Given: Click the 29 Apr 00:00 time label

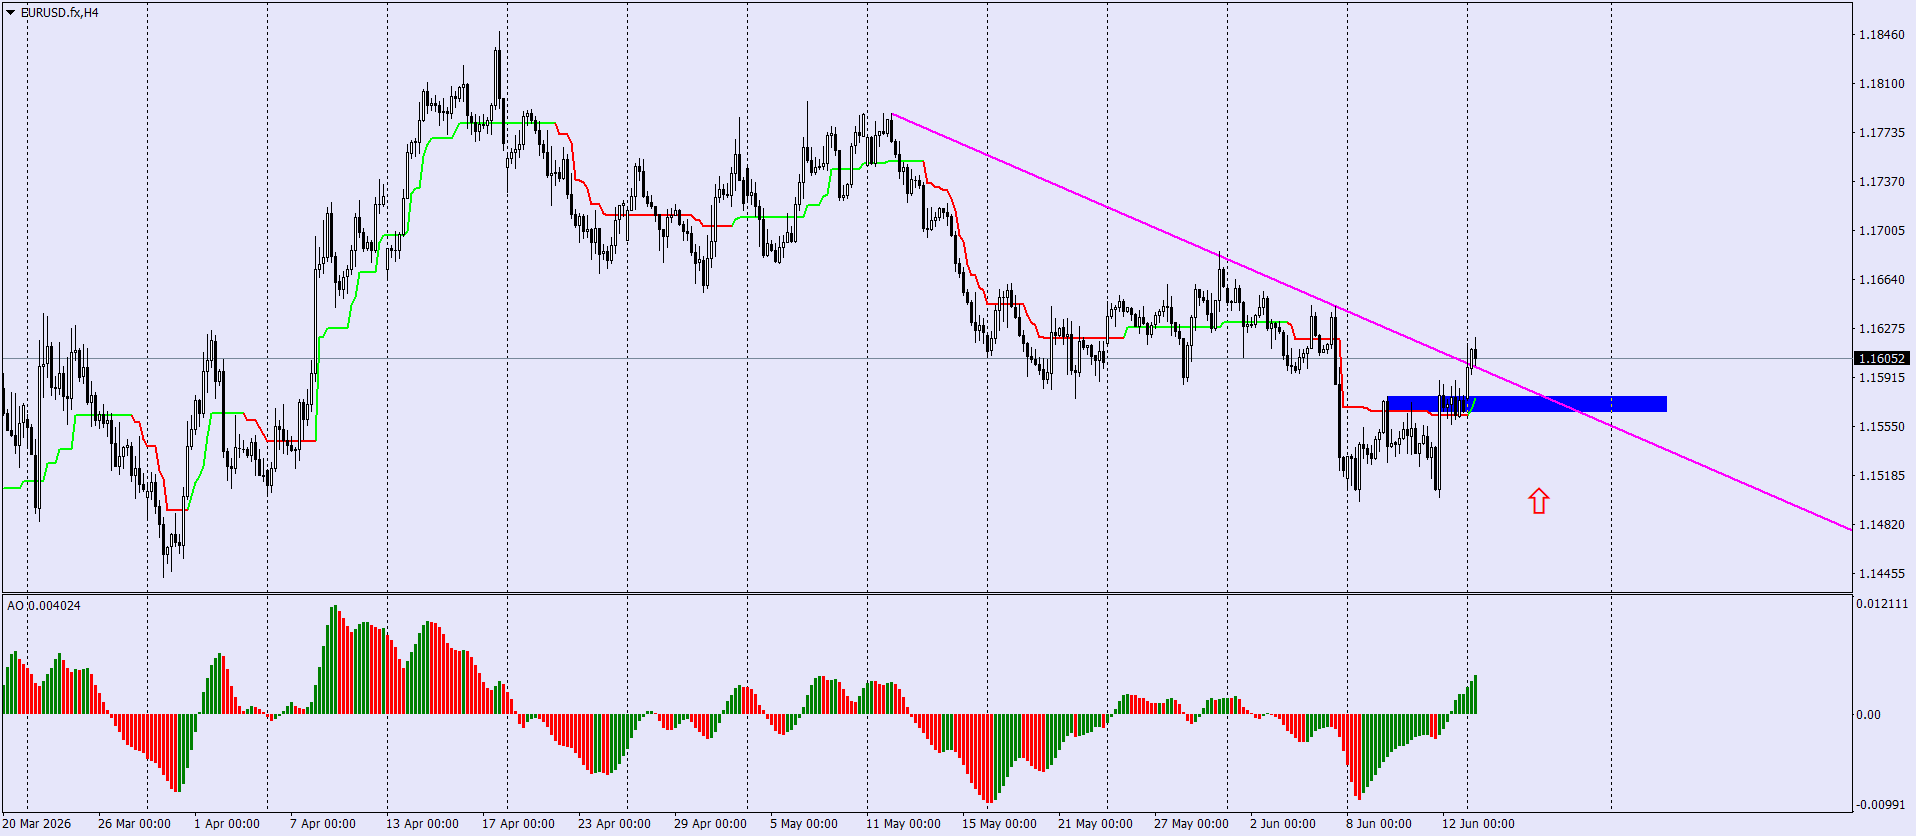Looking at the screenshot, I should click(x=710, y=824).
